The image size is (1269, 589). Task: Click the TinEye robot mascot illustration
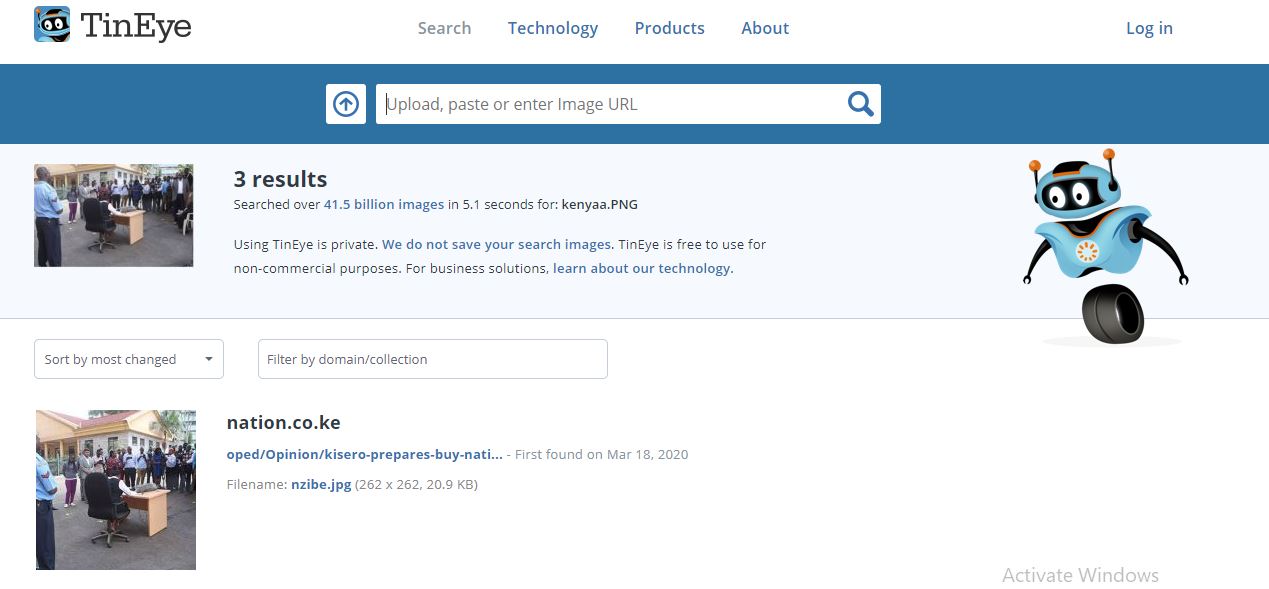pos(1105,247)
